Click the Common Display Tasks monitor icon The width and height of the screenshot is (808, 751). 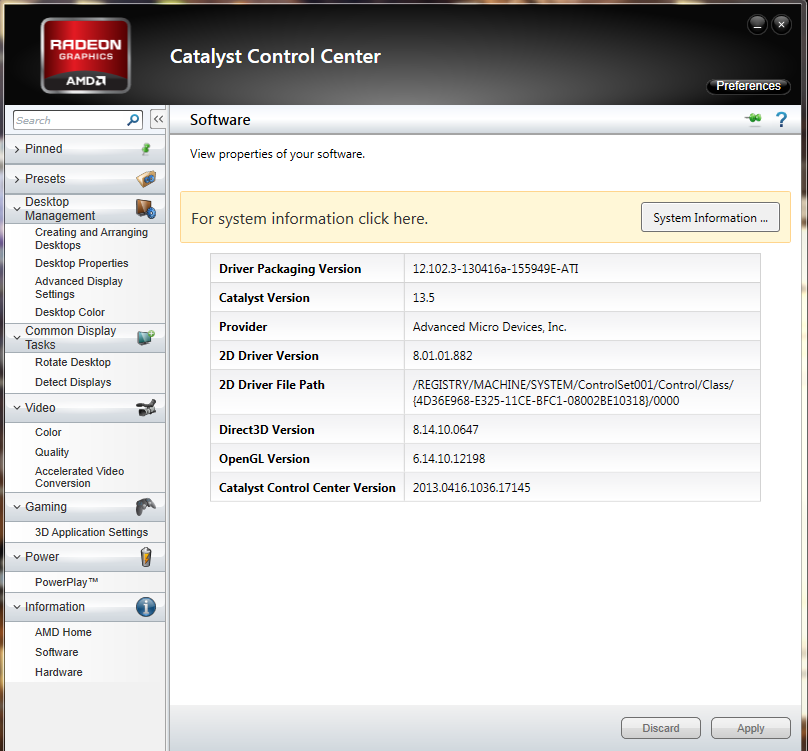click(146, 338)
